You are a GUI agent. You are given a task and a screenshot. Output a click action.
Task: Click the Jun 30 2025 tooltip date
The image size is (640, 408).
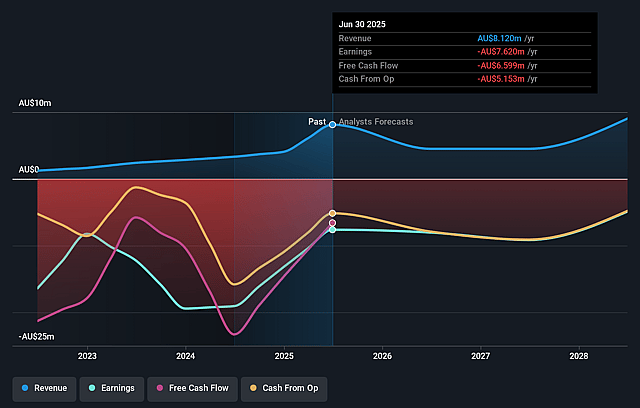pyautogui.click(x=362, y=24)
